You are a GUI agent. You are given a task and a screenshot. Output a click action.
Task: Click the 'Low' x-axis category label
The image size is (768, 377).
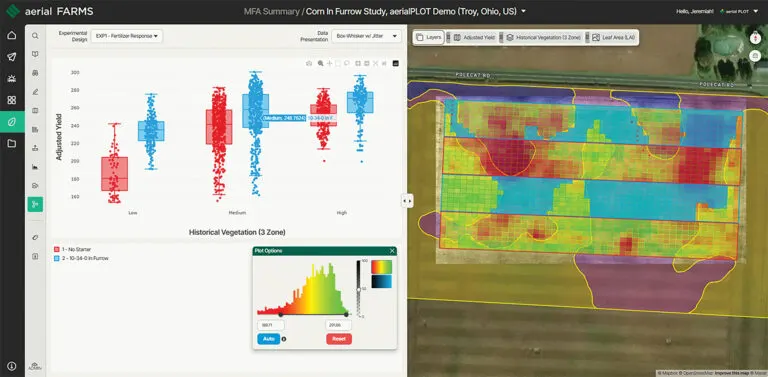pyautogui.click(x=133, y=213)
